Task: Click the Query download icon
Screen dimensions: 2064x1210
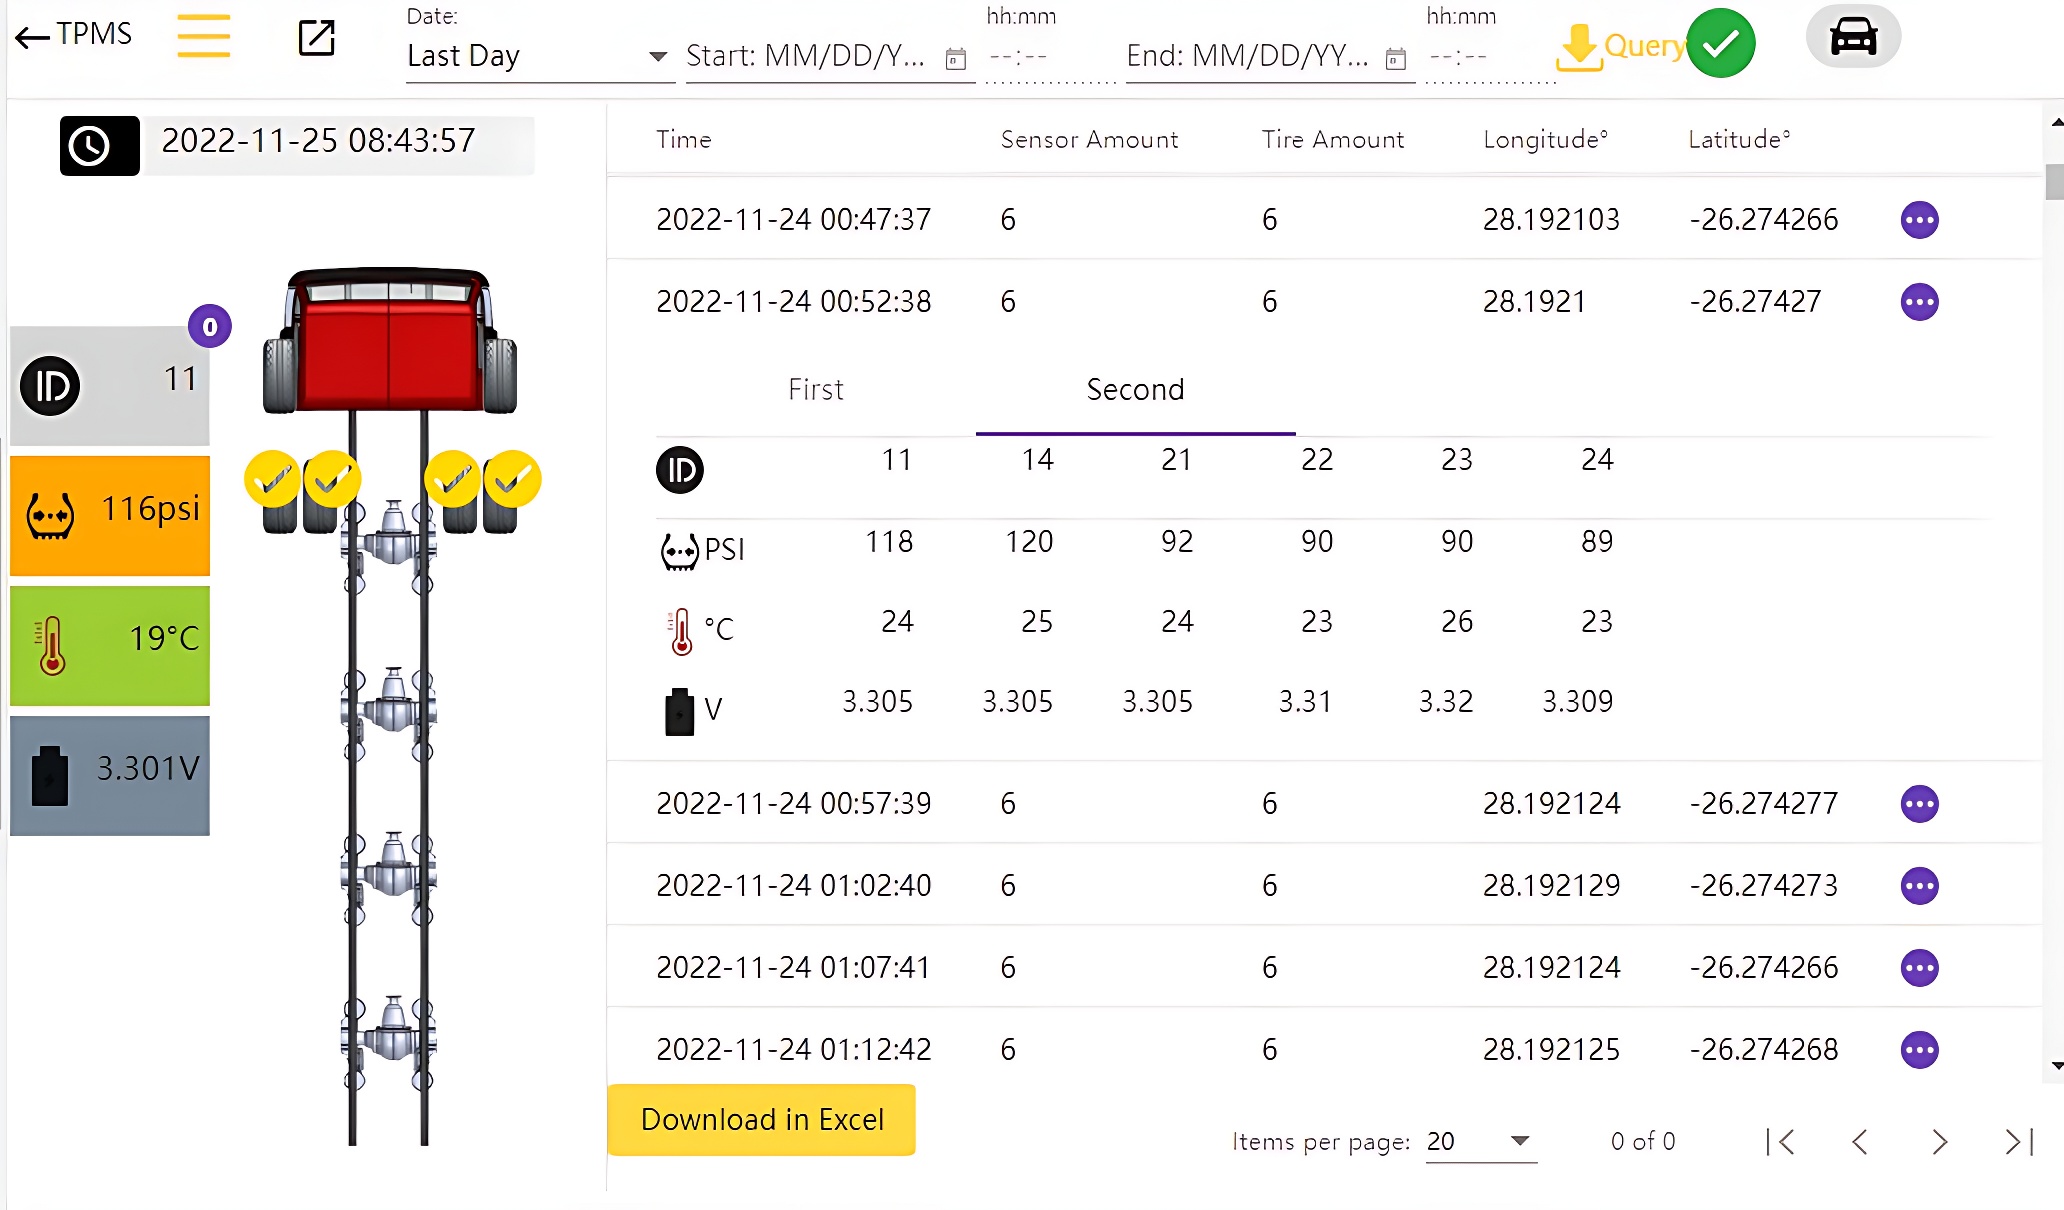Action: point(1579,42)
